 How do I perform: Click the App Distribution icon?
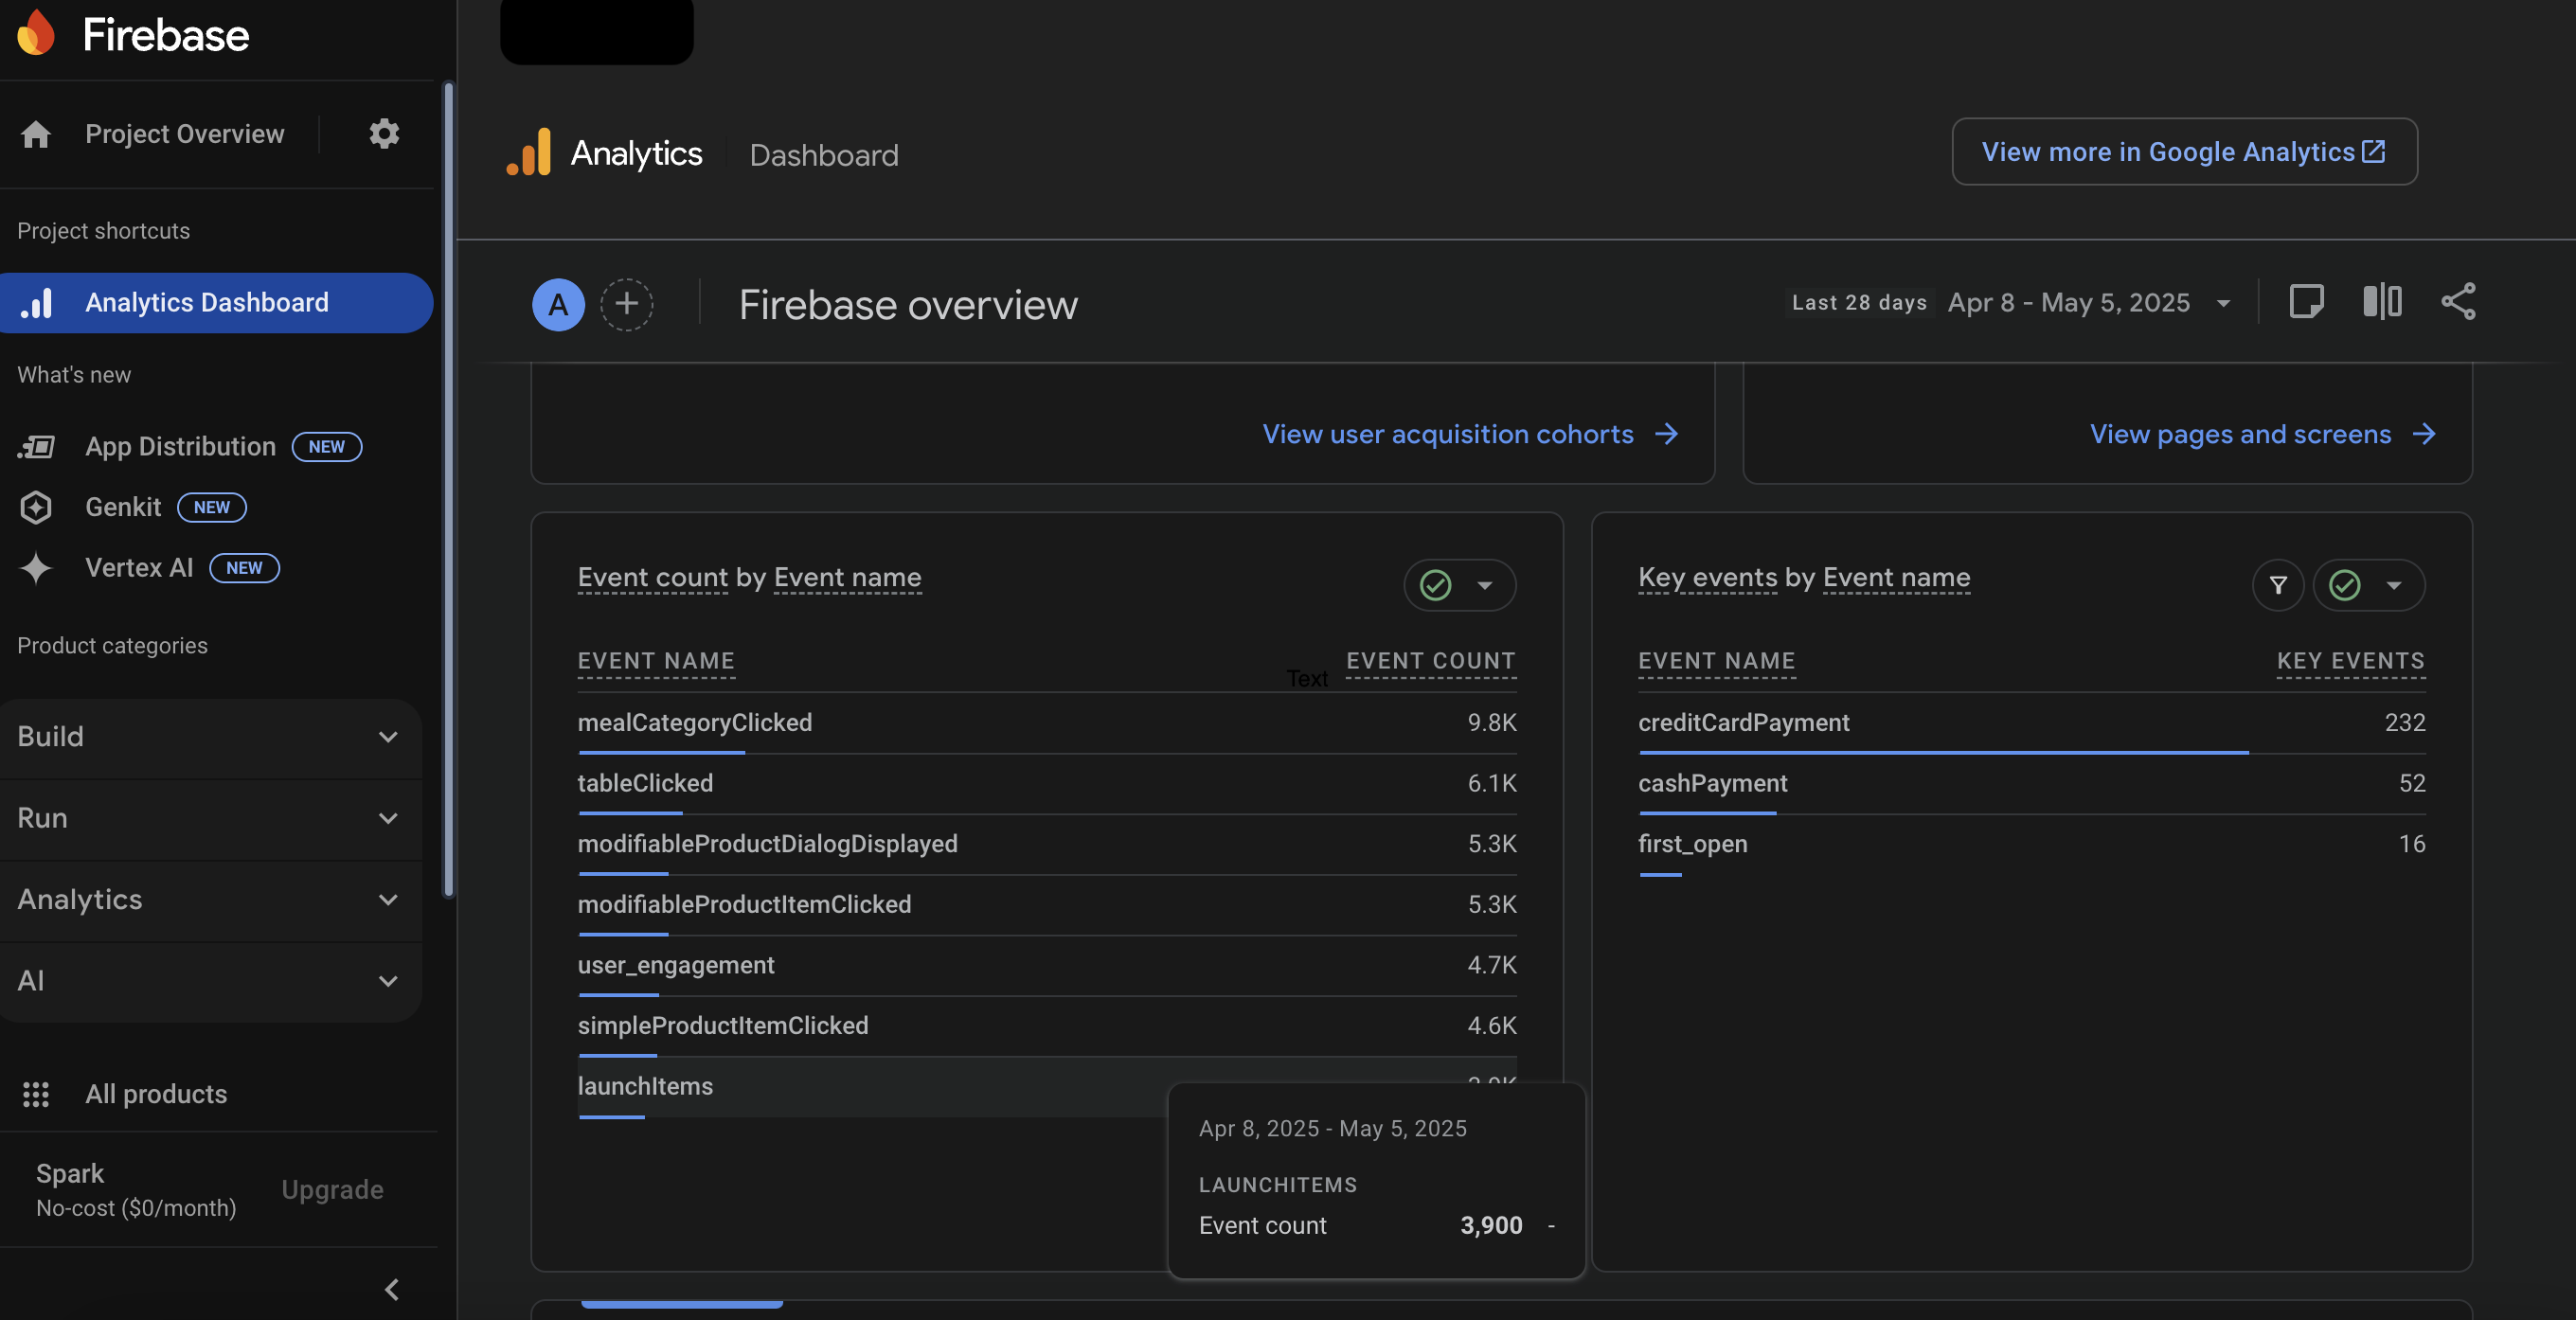[37, 447]
